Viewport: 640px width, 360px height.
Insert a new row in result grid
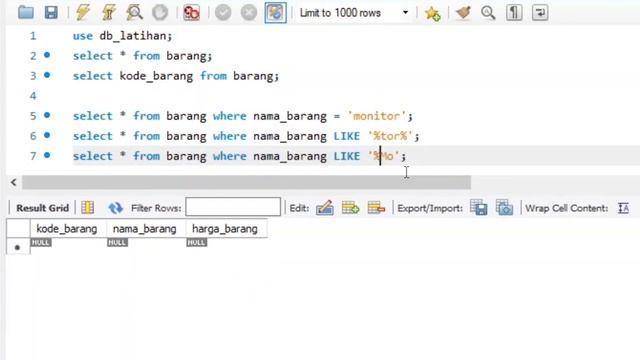[350, 208]
